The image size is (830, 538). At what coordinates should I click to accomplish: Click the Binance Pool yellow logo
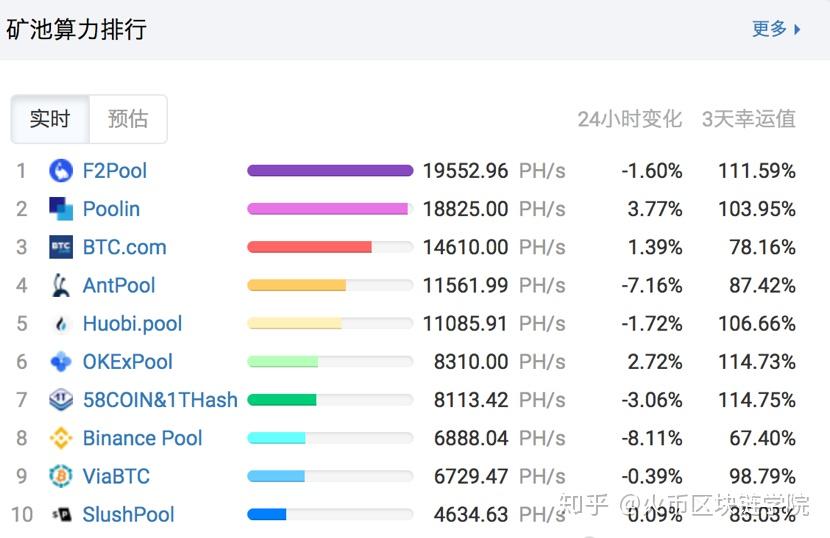pyautogui.click(x=61, y=438)
